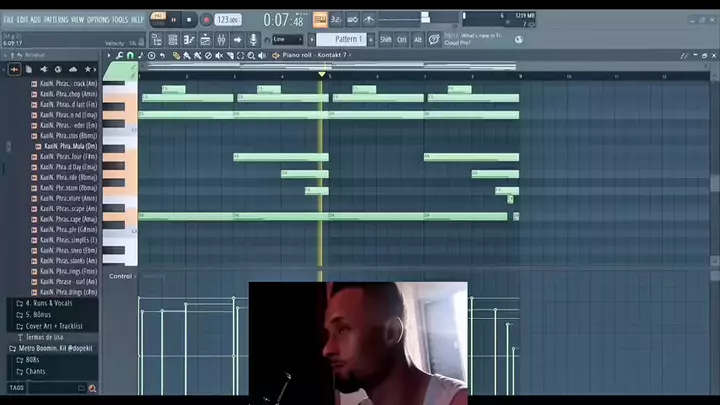Expand the arrow left of Pattern 1

coord(312,39)
